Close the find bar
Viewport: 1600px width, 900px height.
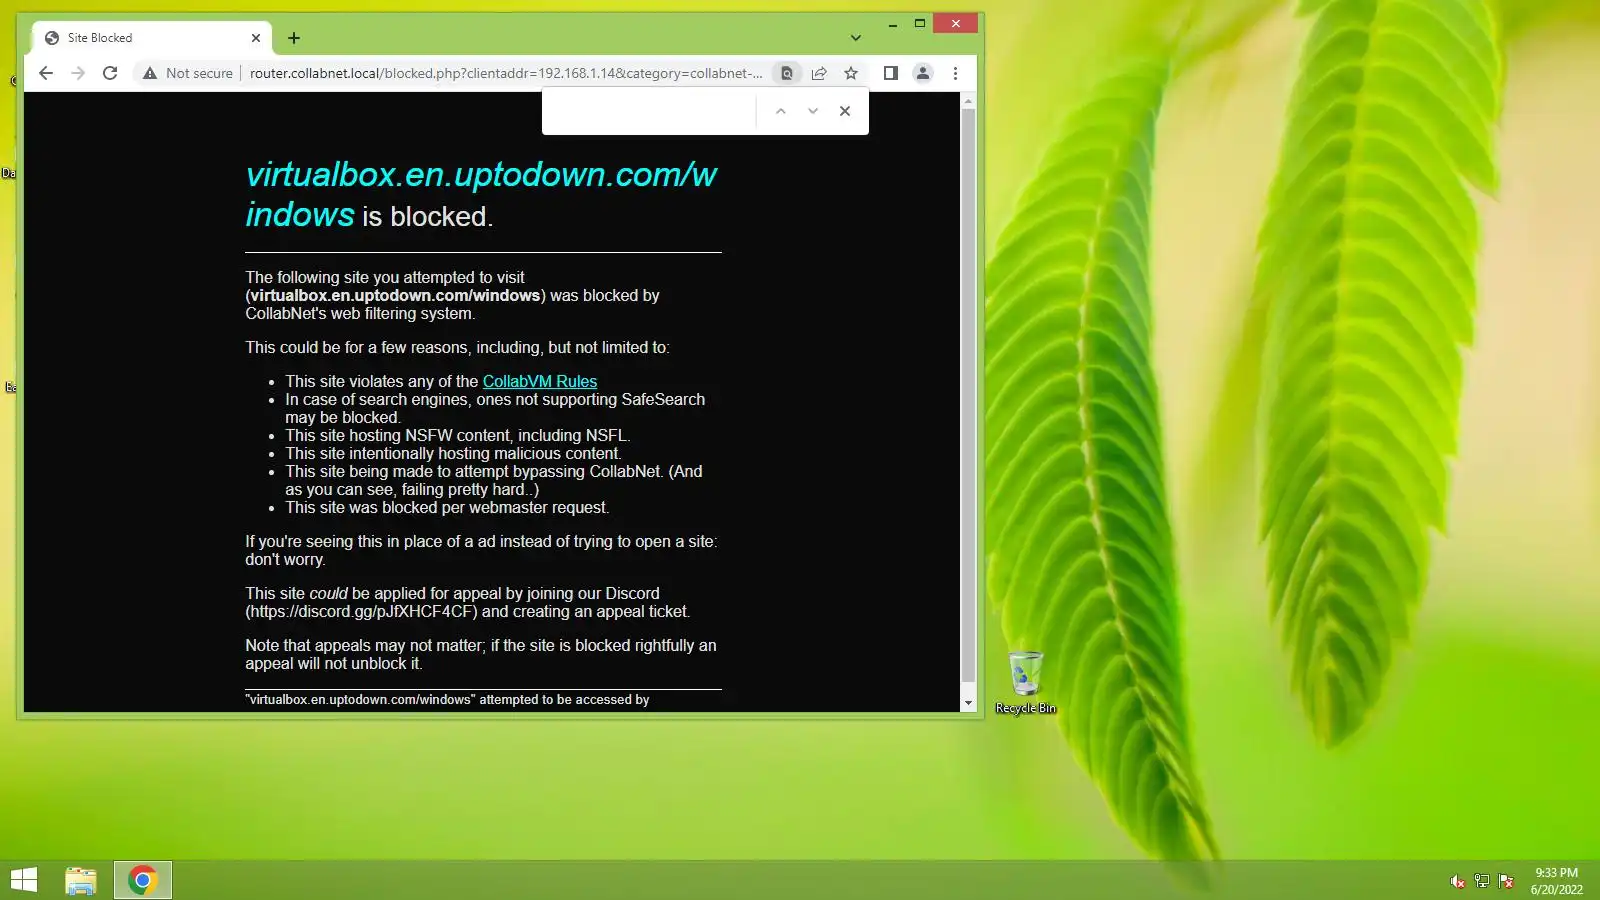point(845,111)
